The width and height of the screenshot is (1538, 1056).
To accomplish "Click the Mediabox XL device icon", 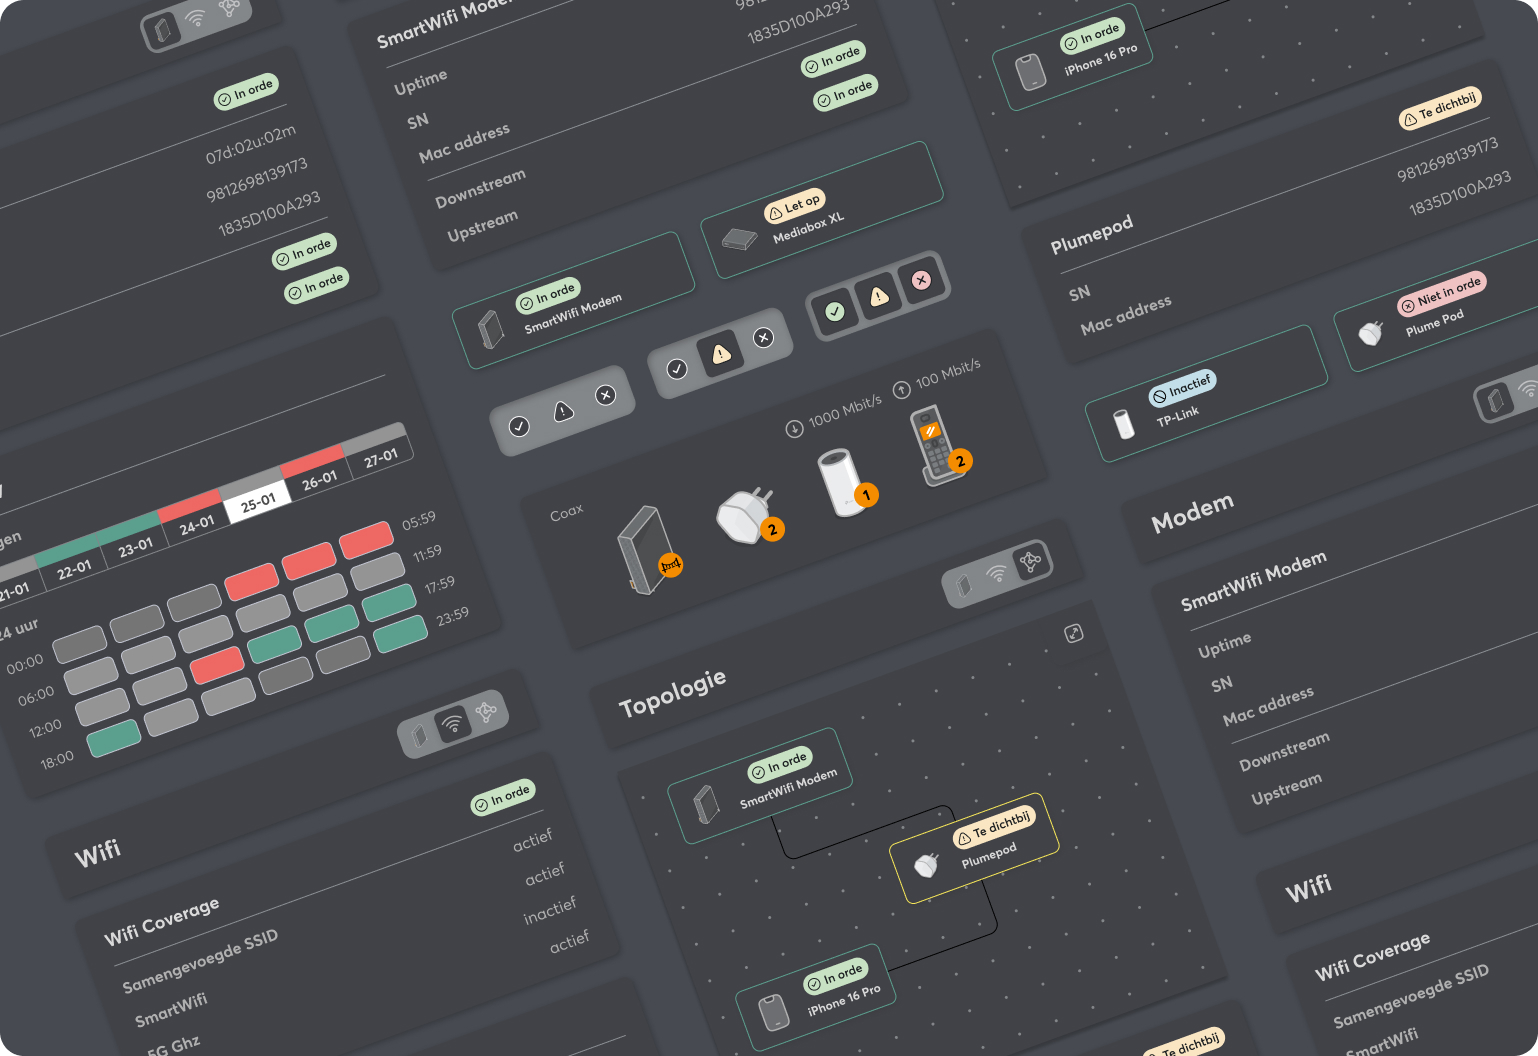I will pyautogui.click(x=740, y=239).
